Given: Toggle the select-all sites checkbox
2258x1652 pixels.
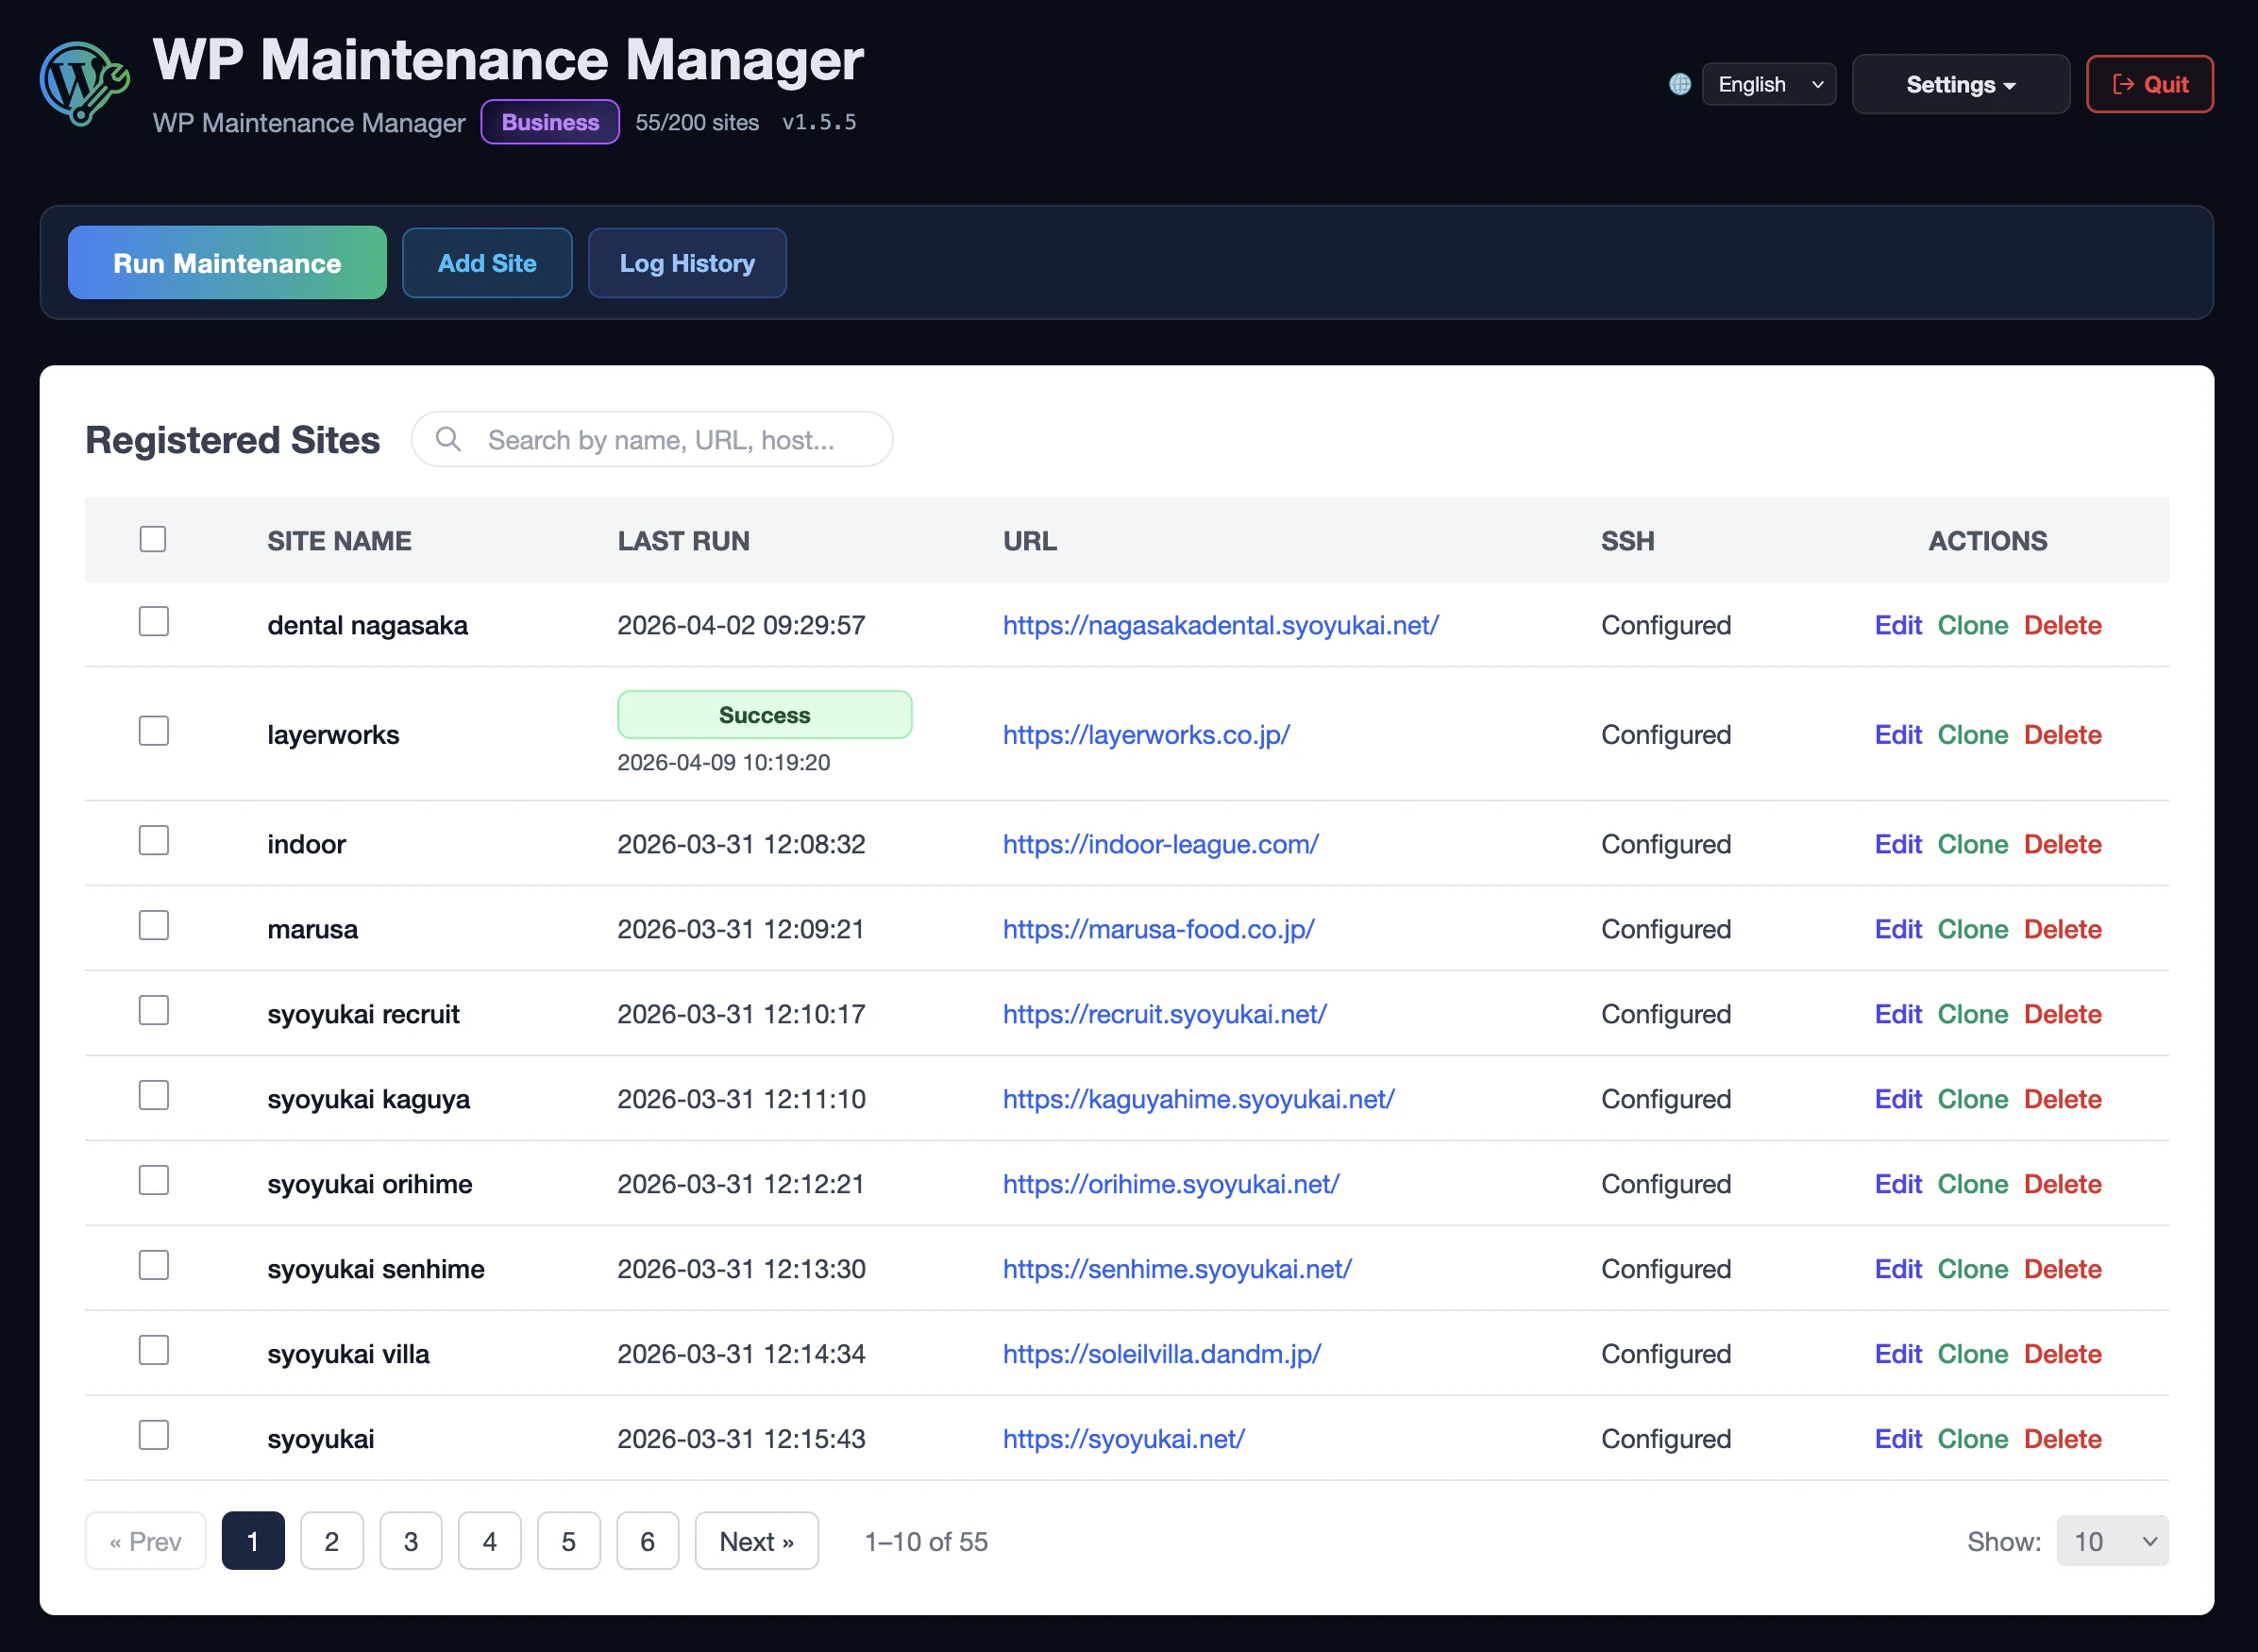Looking at the screenshot, I should (153, 539).
